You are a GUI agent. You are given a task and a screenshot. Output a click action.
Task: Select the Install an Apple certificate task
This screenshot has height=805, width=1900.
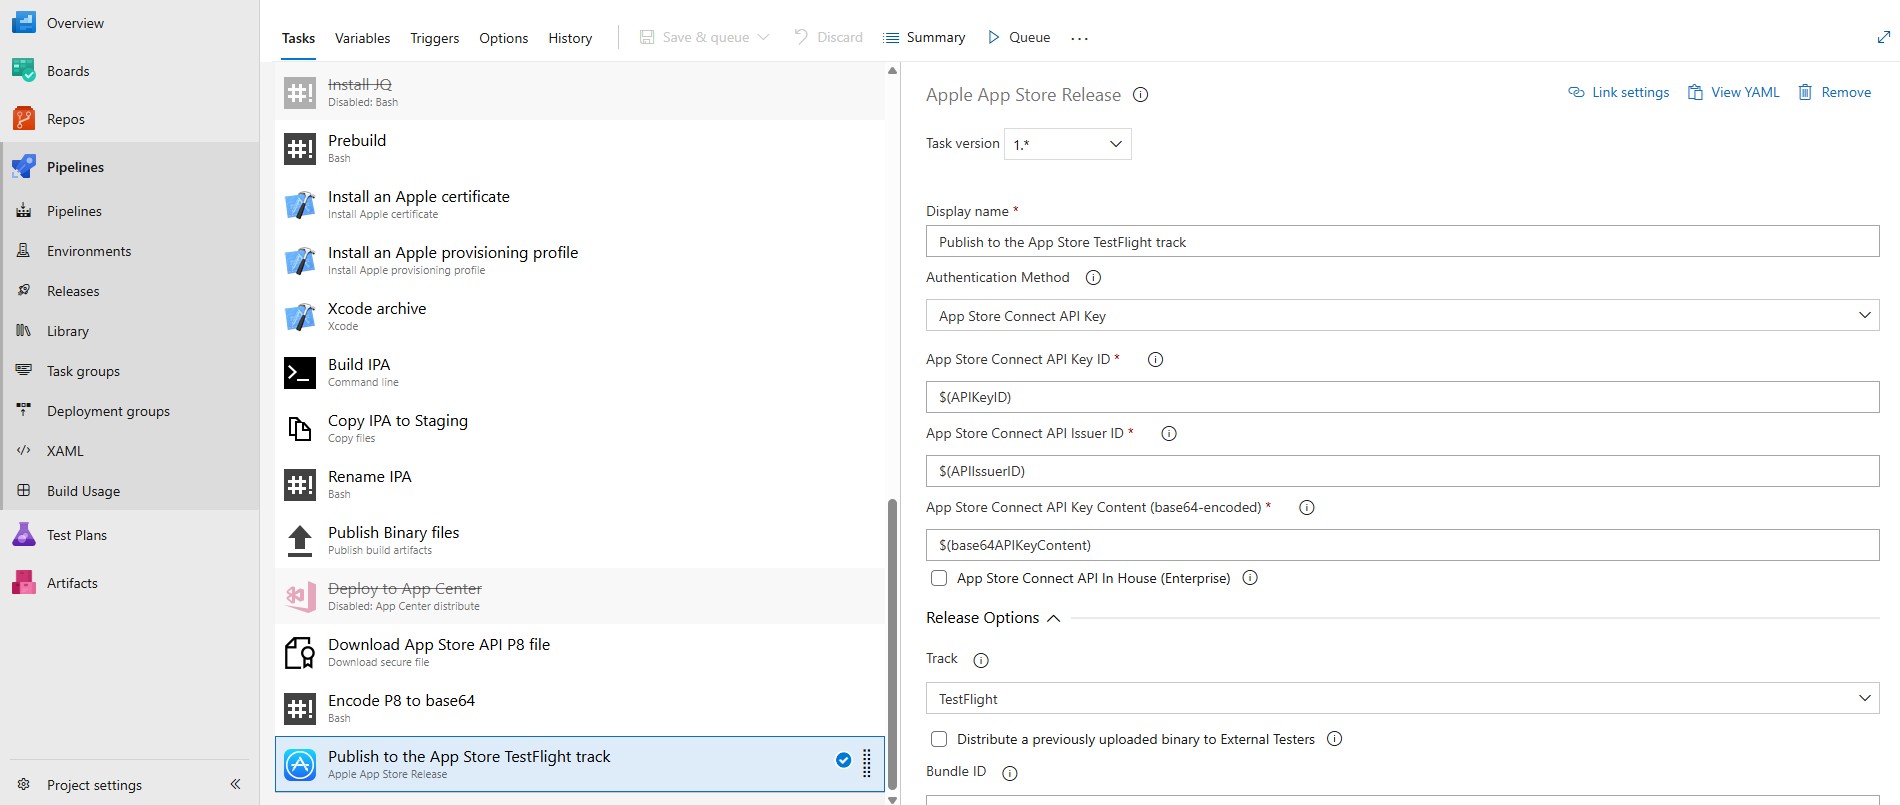(x=580, y=204)
